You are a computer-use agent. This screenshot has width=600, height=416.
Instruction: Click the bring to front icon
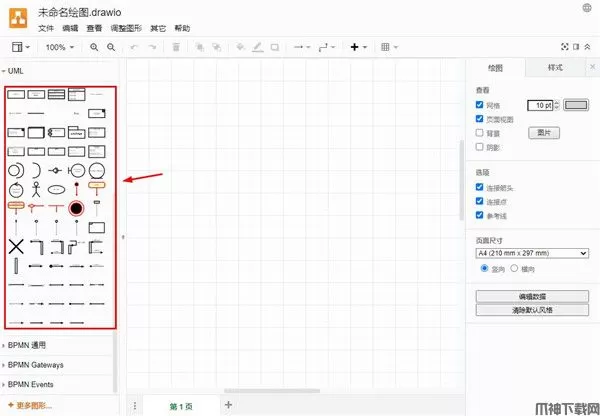pyautogui.click(x=199, y=47)
